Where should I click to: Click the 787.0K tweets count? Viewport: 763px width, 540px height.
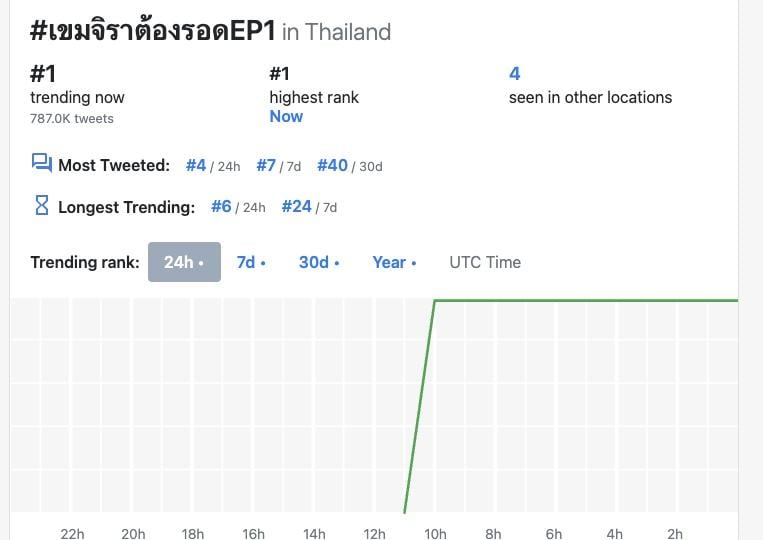pos(72,119)
